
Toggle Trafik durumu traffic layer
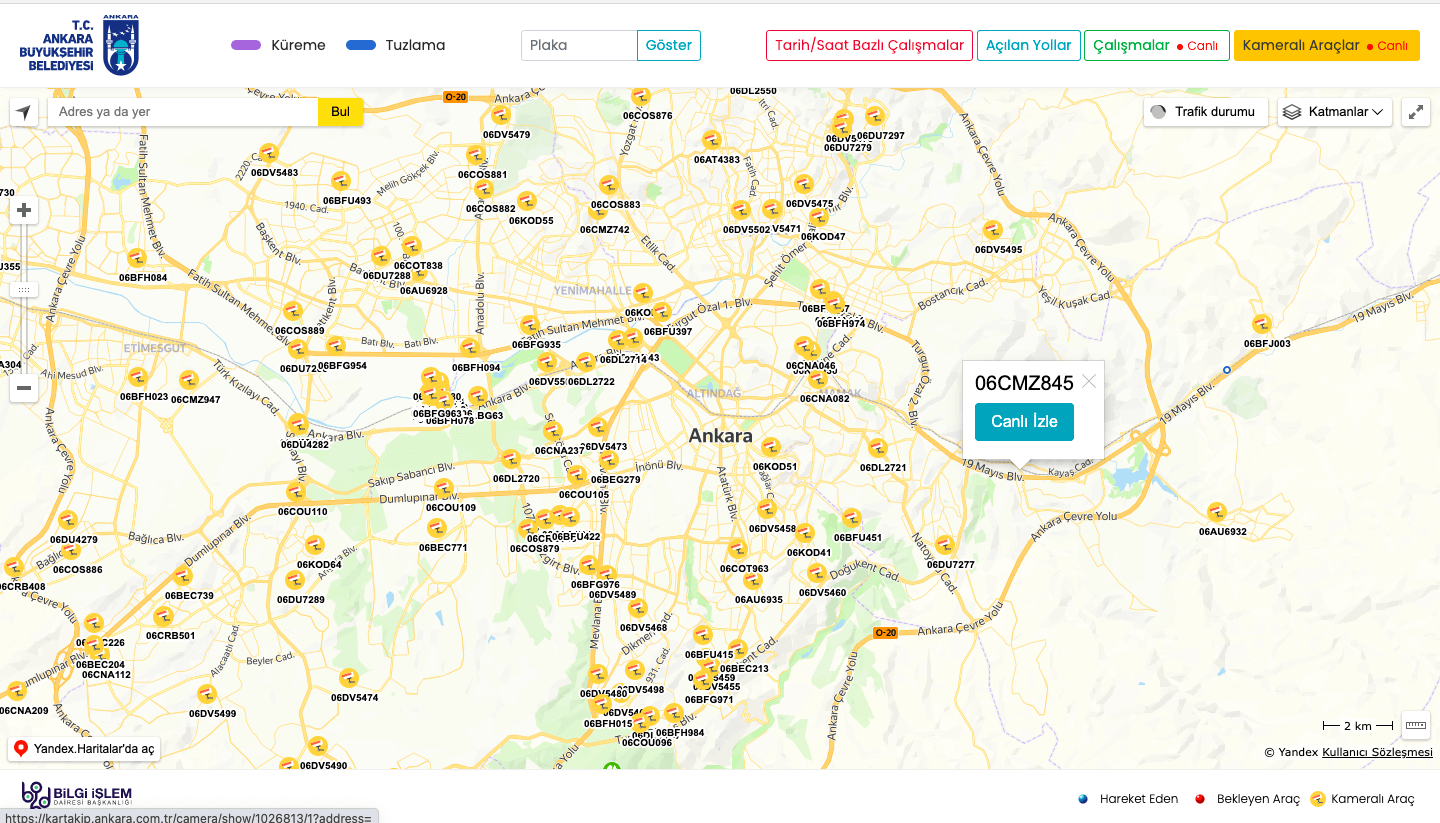point(1205,112)
